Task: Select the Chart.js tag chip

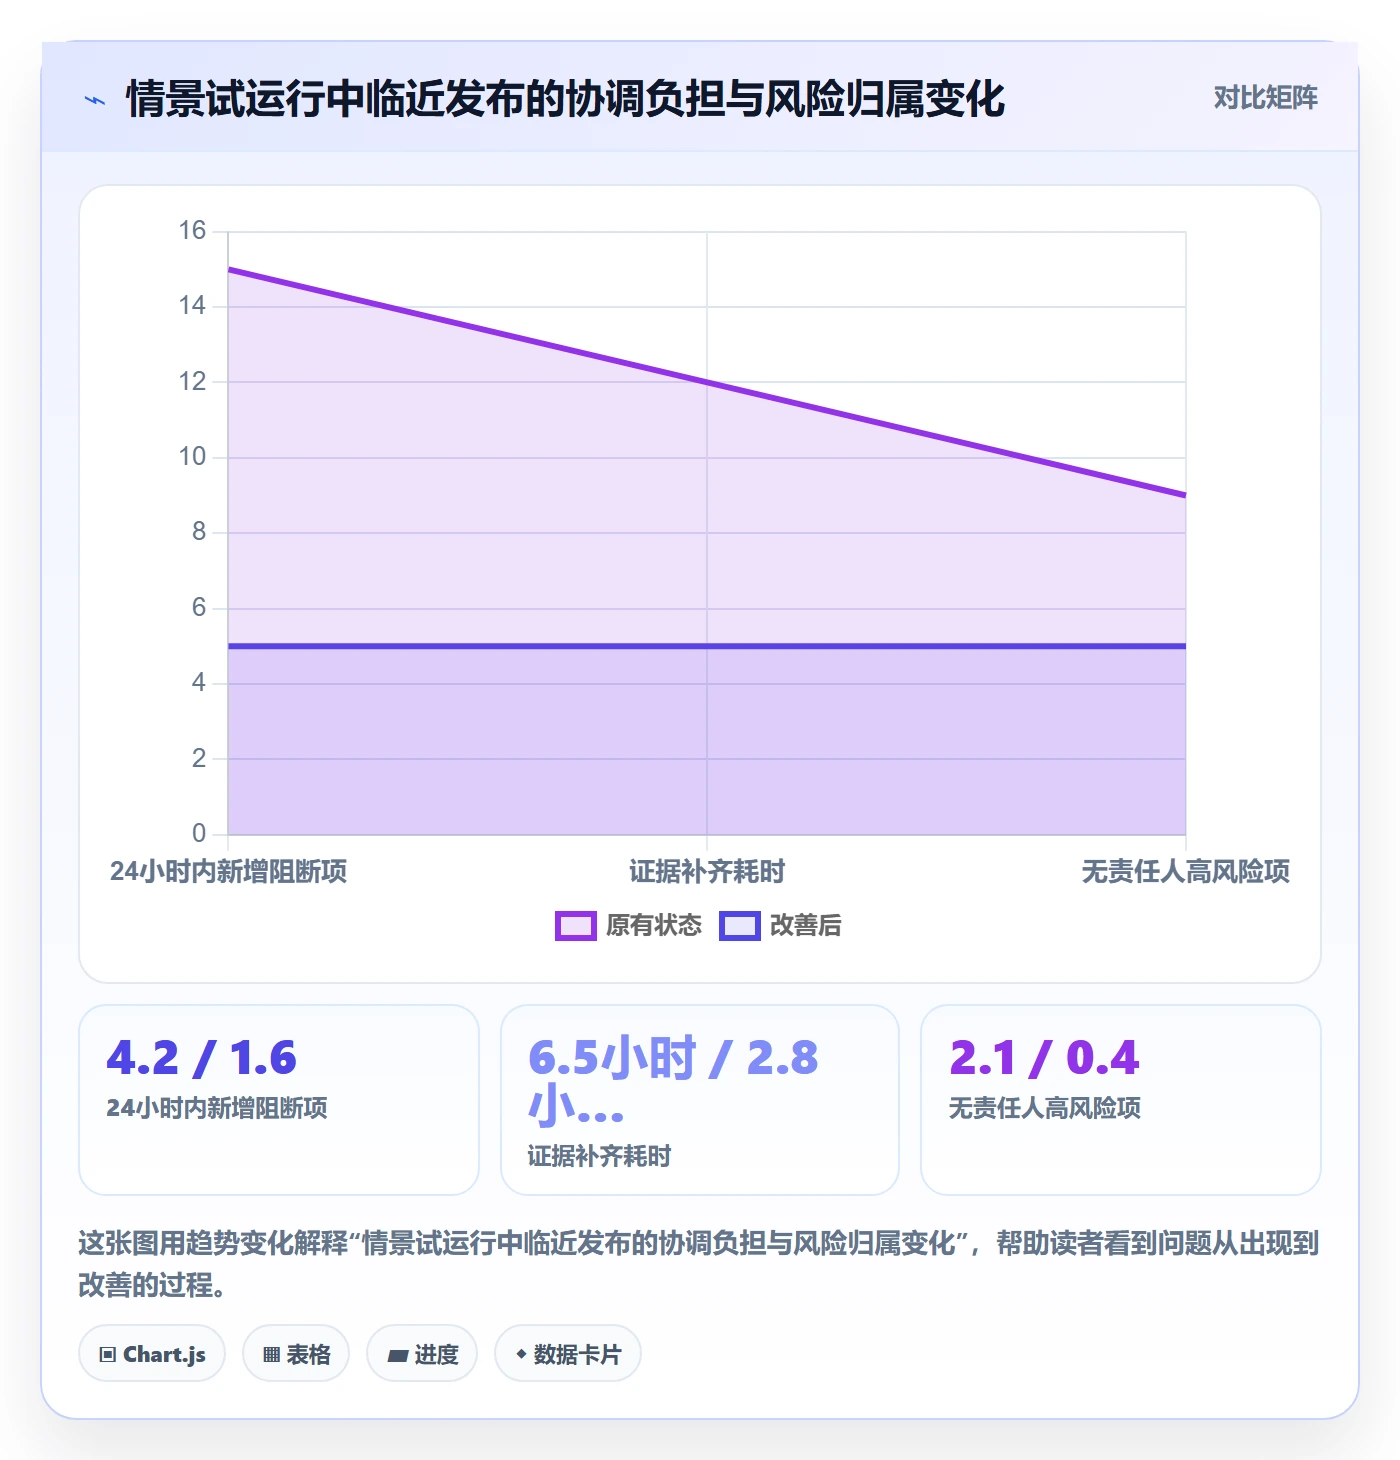Action: tap(152, 1354)
